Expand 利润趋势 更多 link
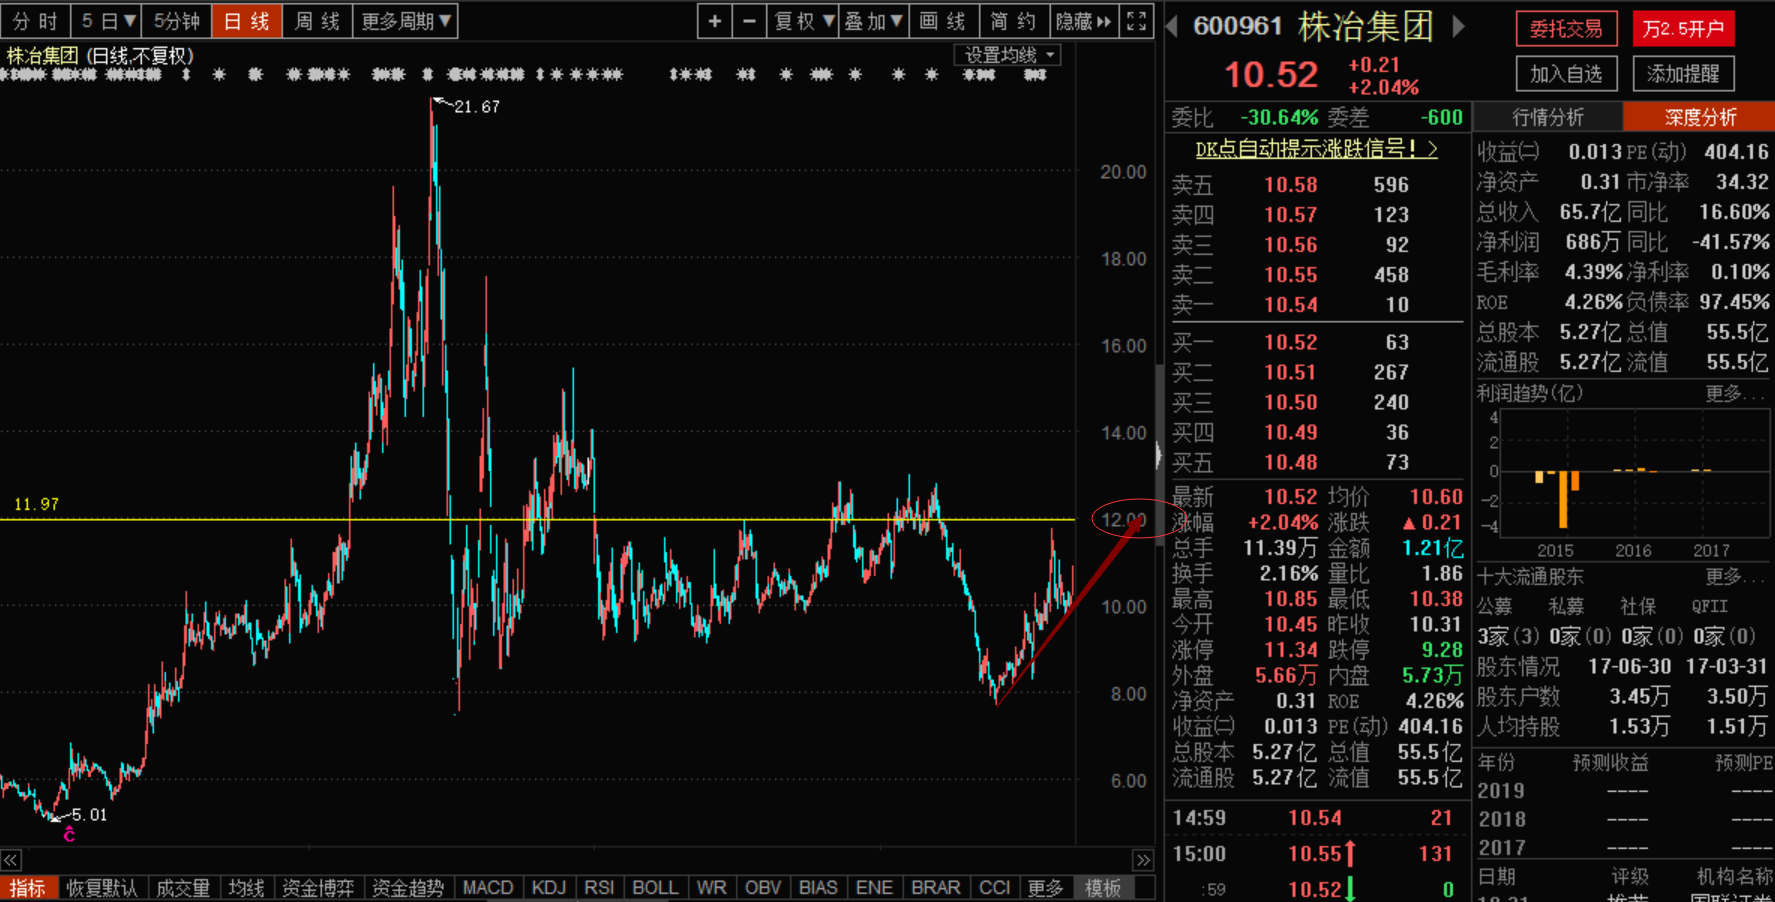The width and height of the screenshot is (1775, 902). (x=1734, y=394)
